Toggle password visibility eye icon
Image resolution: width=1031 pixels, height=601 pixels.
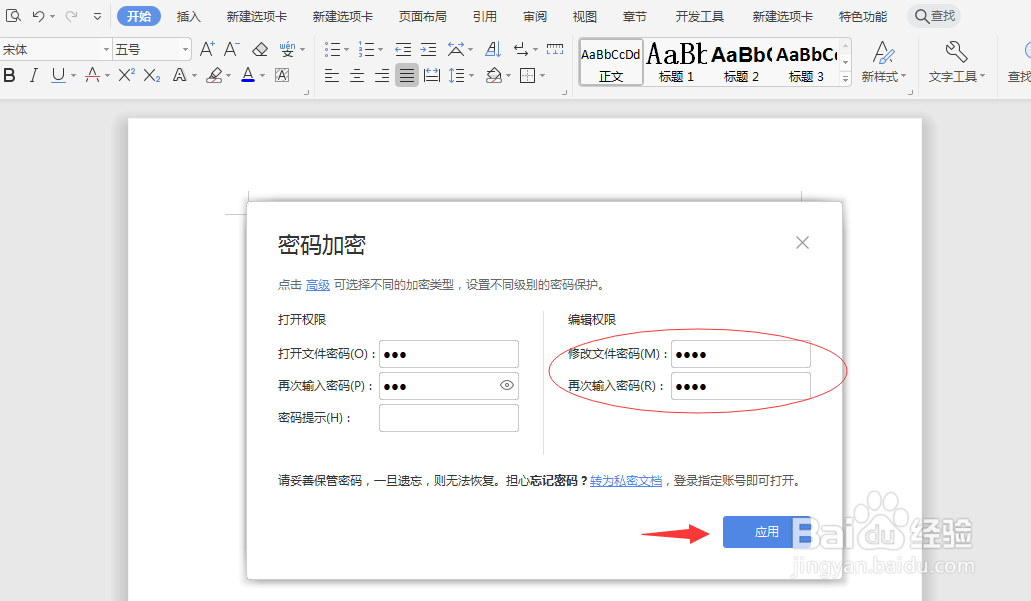[x=506, y=385]
